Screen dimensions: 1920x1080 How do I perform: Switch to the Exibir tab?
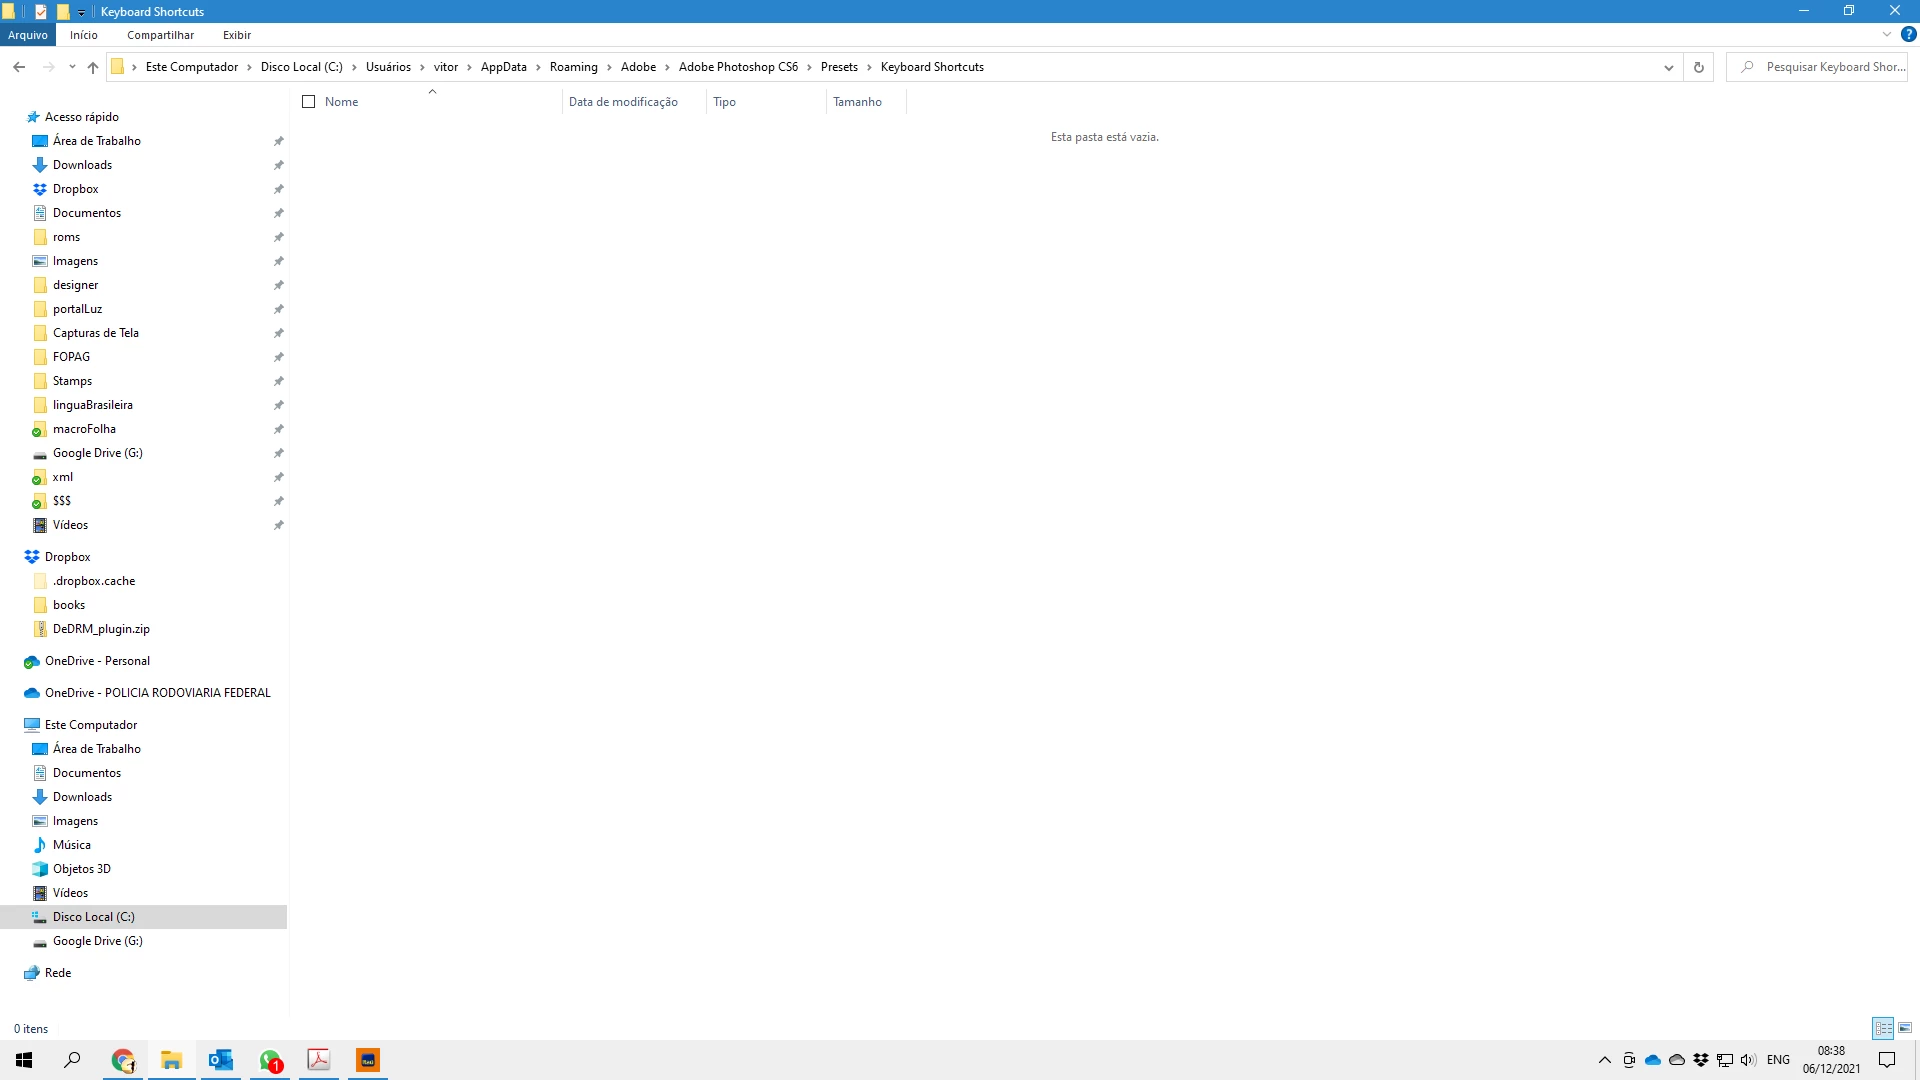(x=237, y=35)
